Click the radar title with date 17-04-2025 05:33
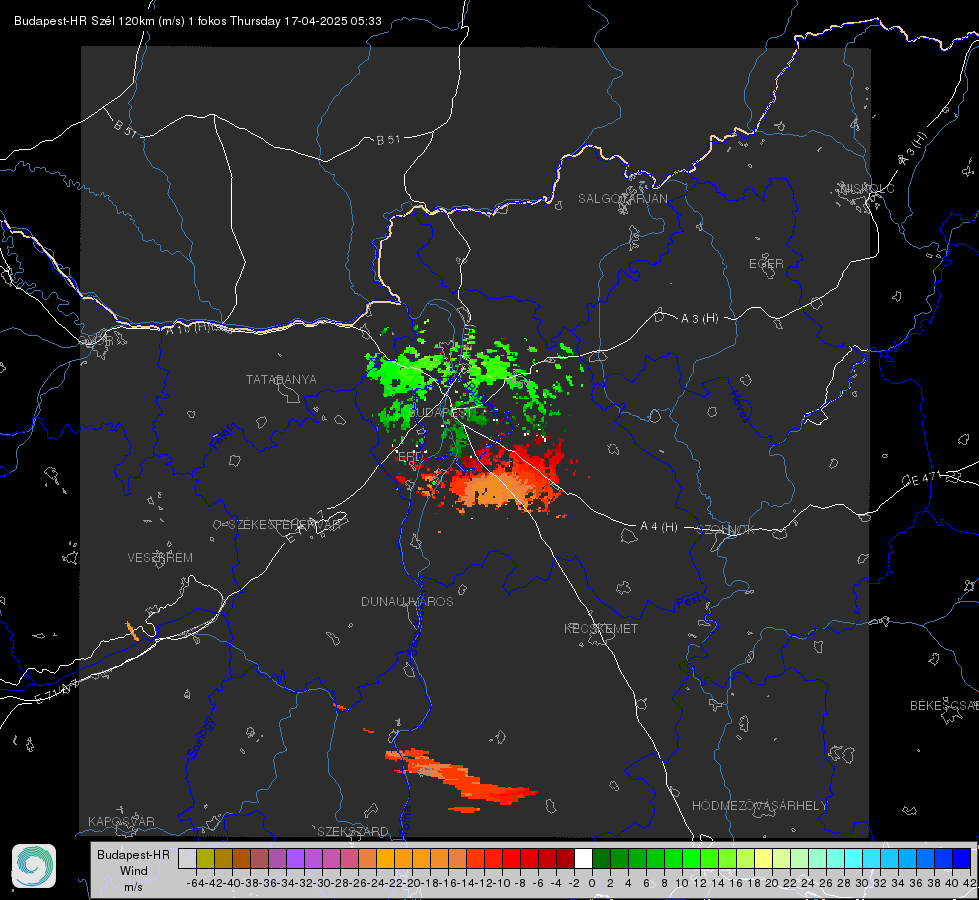Viewport: 979px width, 900px height. click(198, 21)
